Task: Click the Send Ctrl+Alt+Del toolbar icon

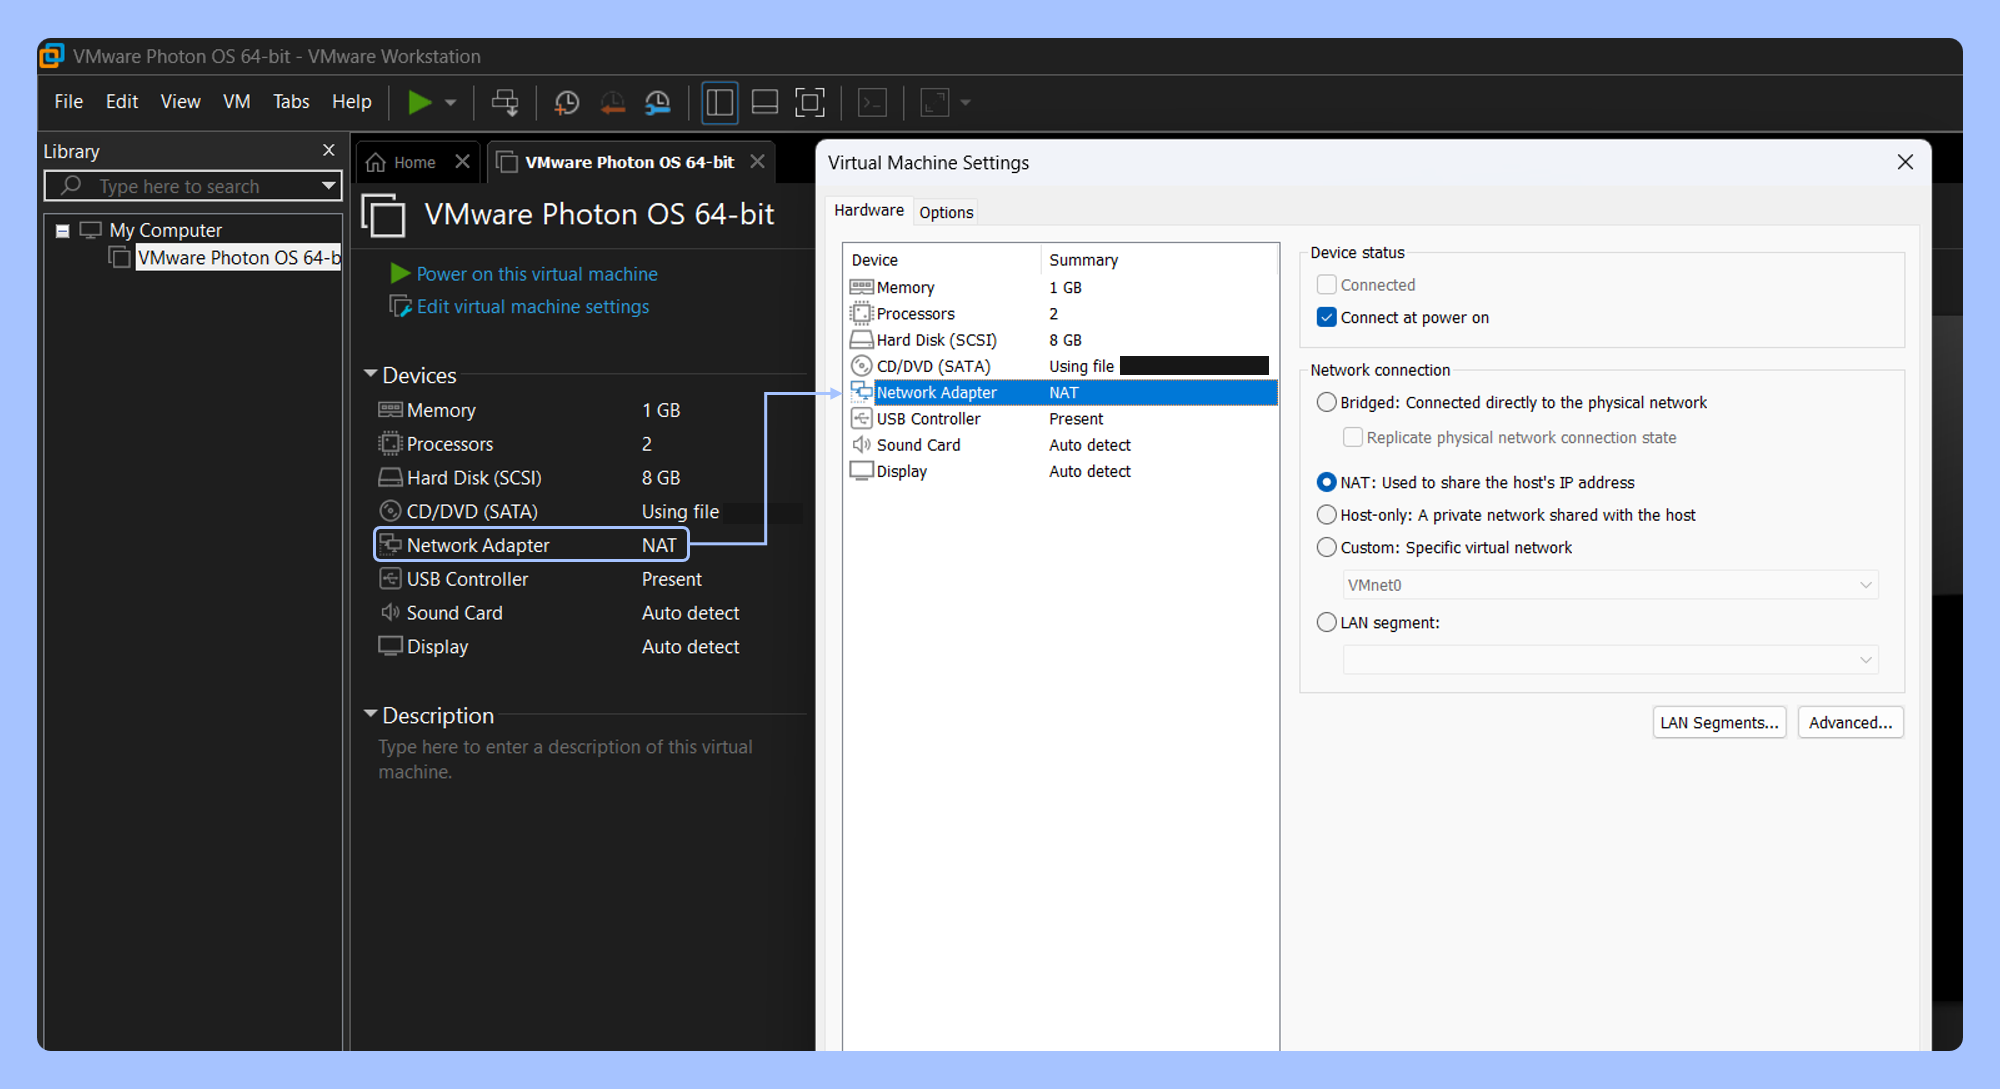Action: [505, 102]
